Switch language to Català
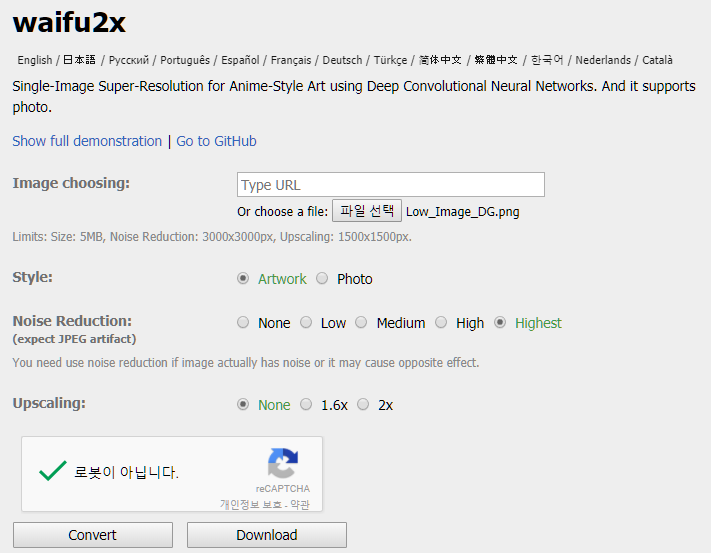 657,60
